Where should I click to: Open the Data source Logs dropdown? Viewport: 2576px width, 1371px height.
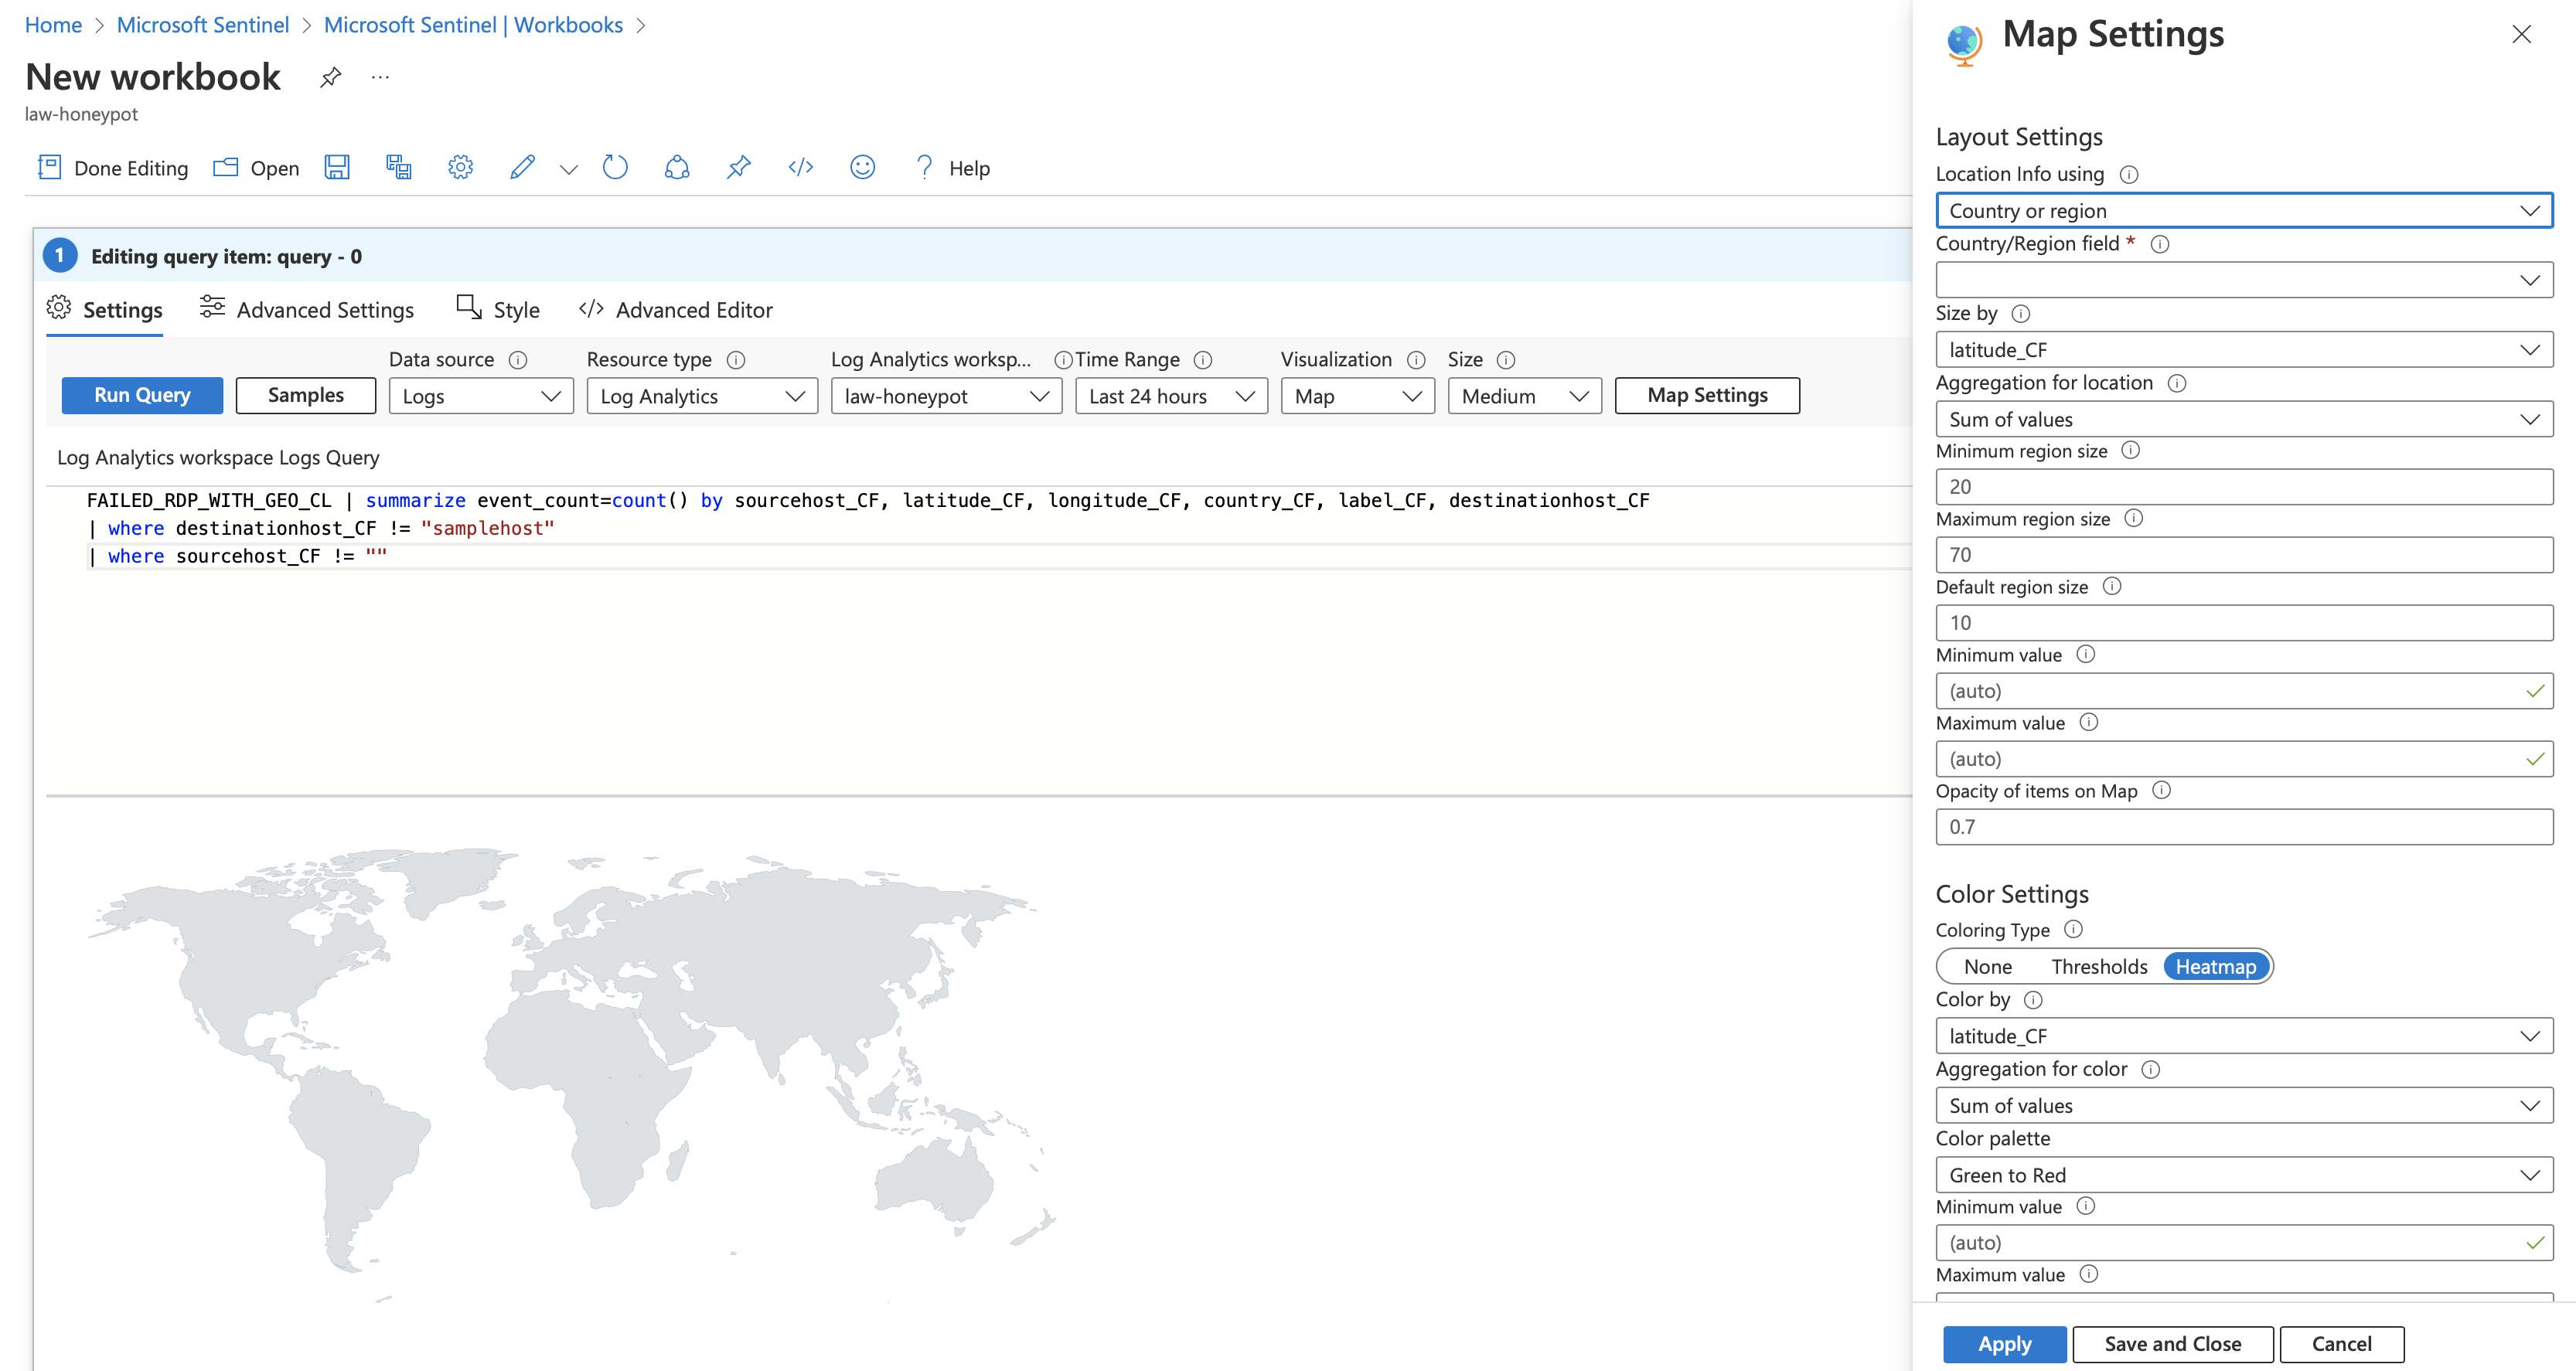481,396
